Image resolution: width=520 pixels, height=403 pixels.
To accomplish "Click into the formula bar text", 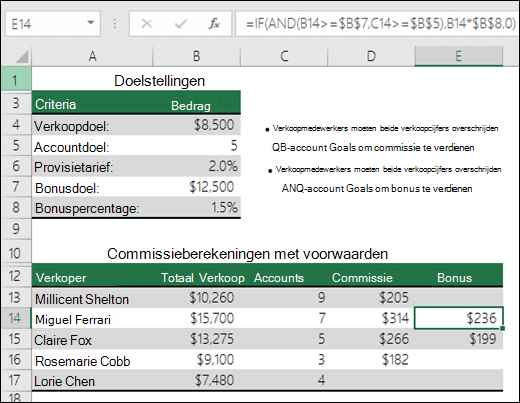I will click(x=377, y=24).
